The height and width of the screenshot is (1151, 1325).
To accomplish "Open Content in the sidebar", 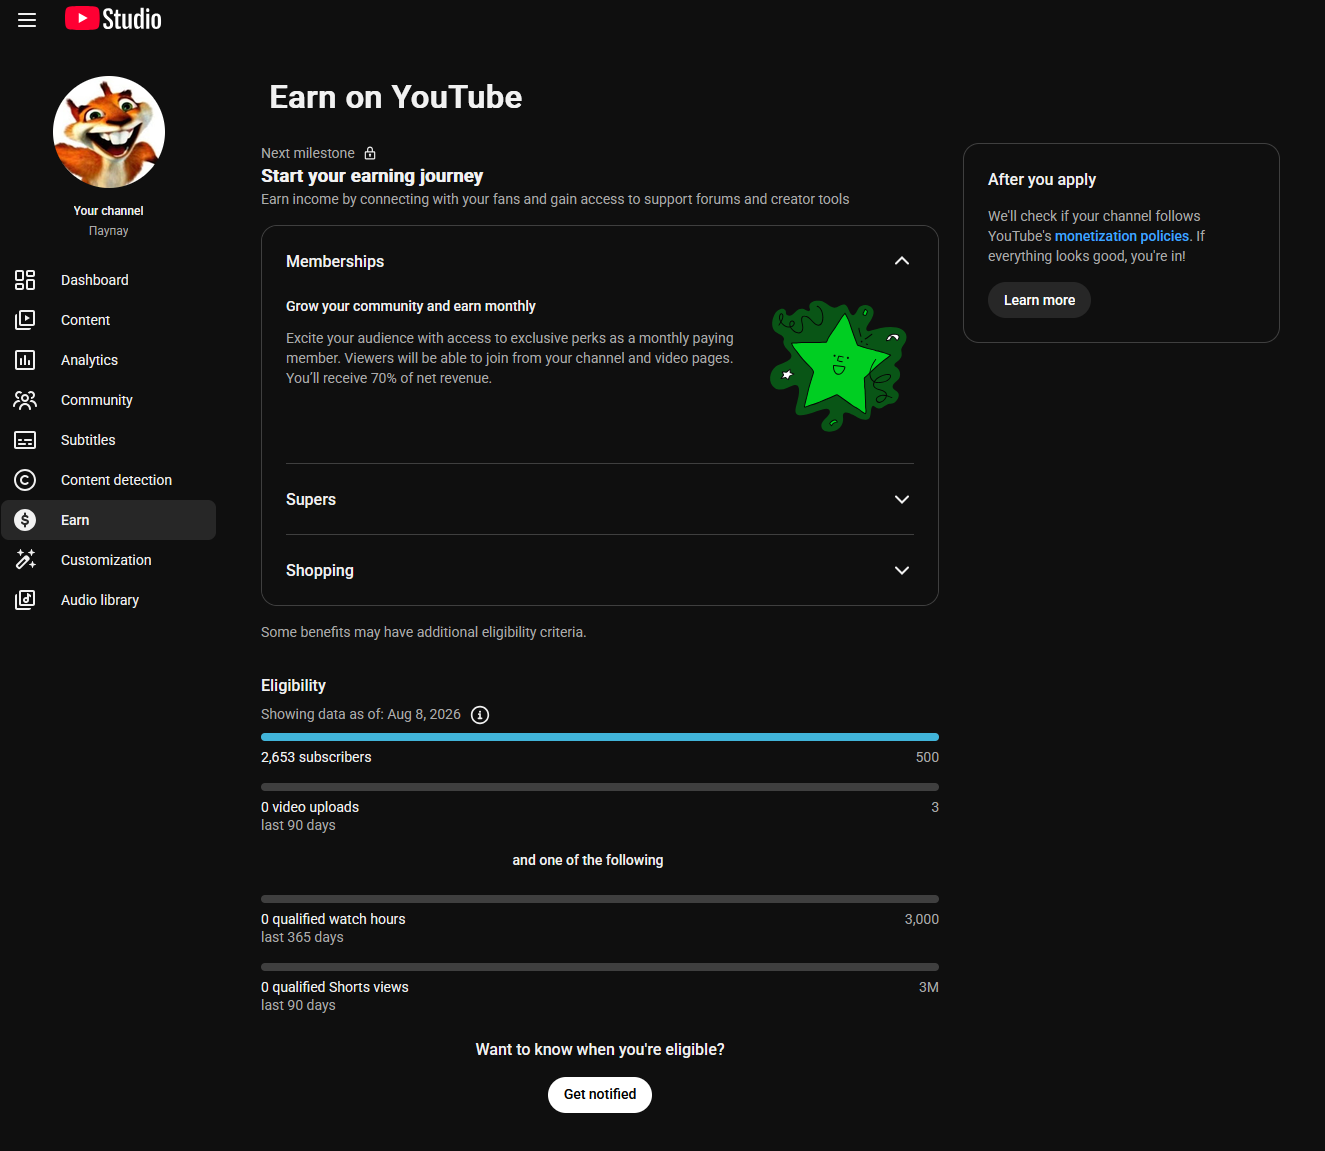I will (108, 320).
